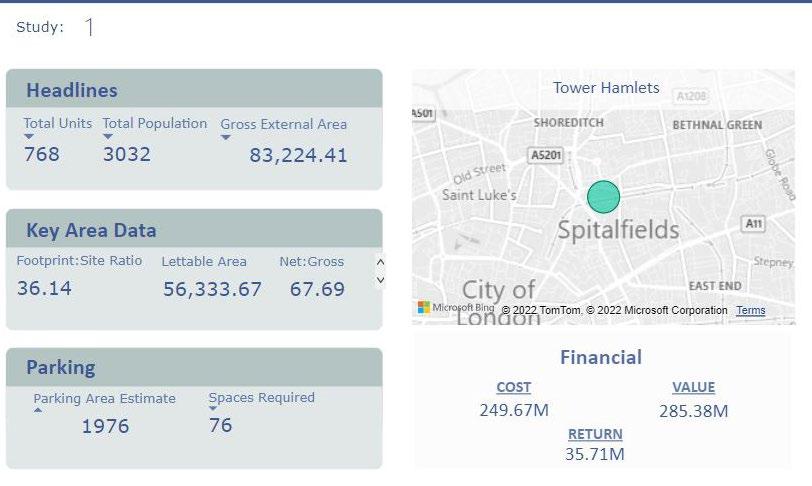Click the COST heading link

click(x=513, y=387)
